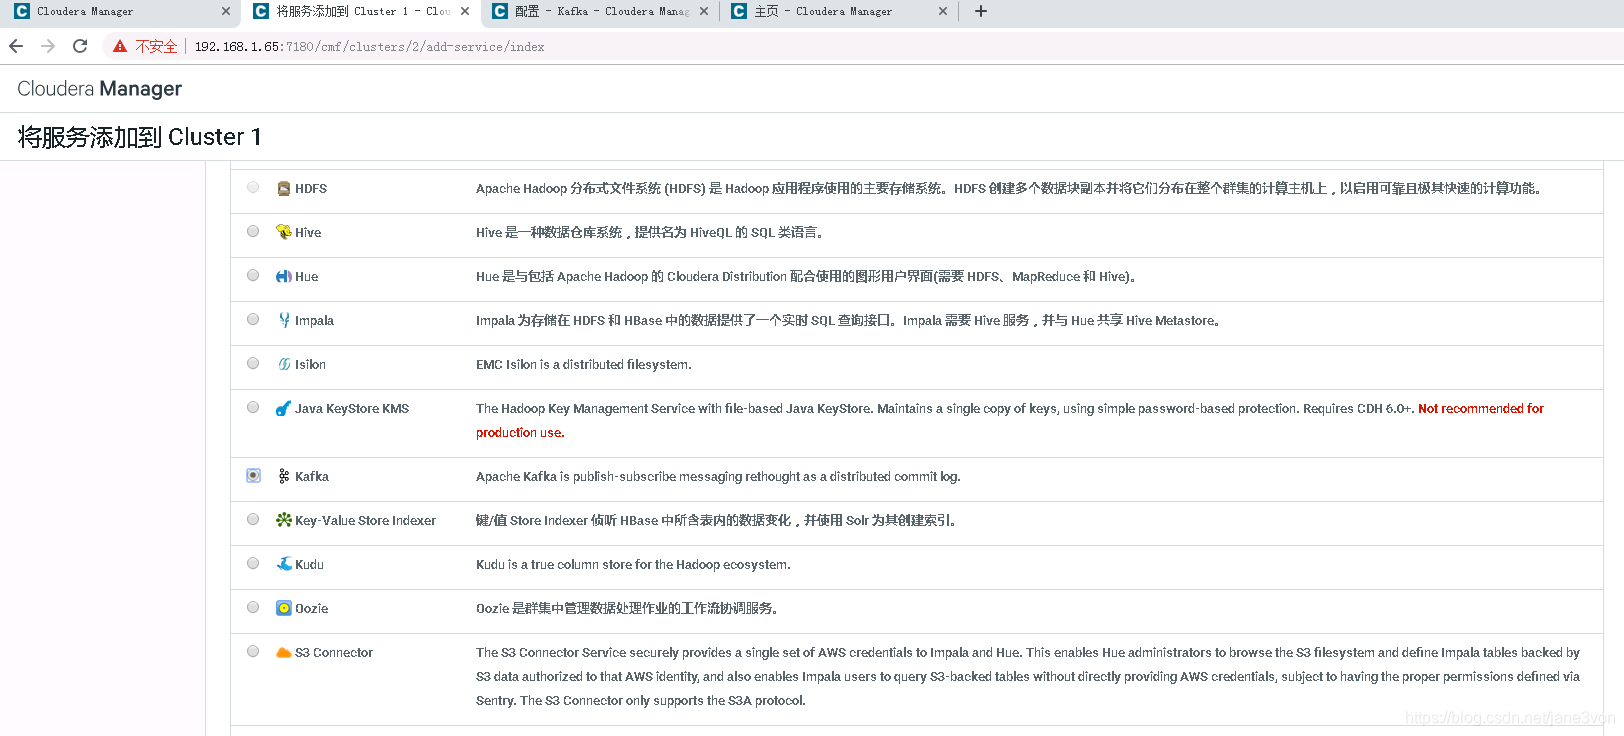Click the browser forward arrow
The width and height of the screenshot is (1624, 736).
tap(48, 46)
